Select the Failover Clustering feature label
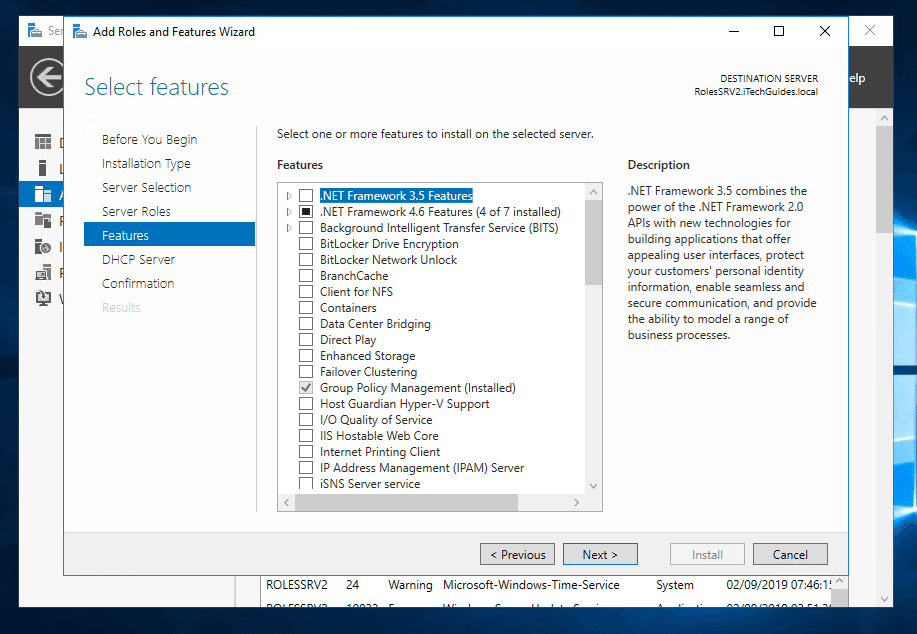This screenshot has width=917, height=634. [x=368, y=371]
